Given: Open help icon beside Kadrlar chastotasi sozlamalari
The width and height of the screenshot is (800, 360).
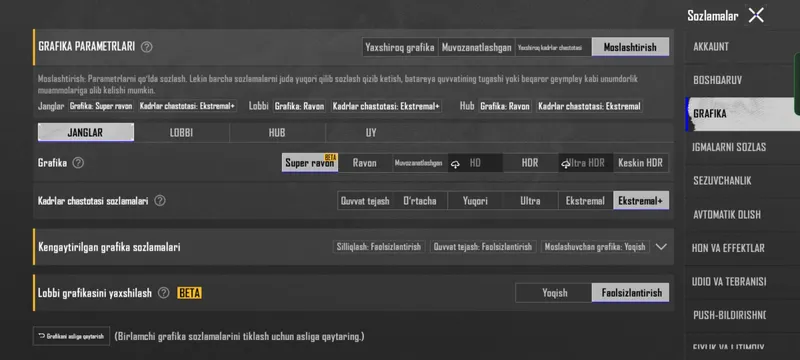Looking at the screenshot, I should (x=160, y=201).
